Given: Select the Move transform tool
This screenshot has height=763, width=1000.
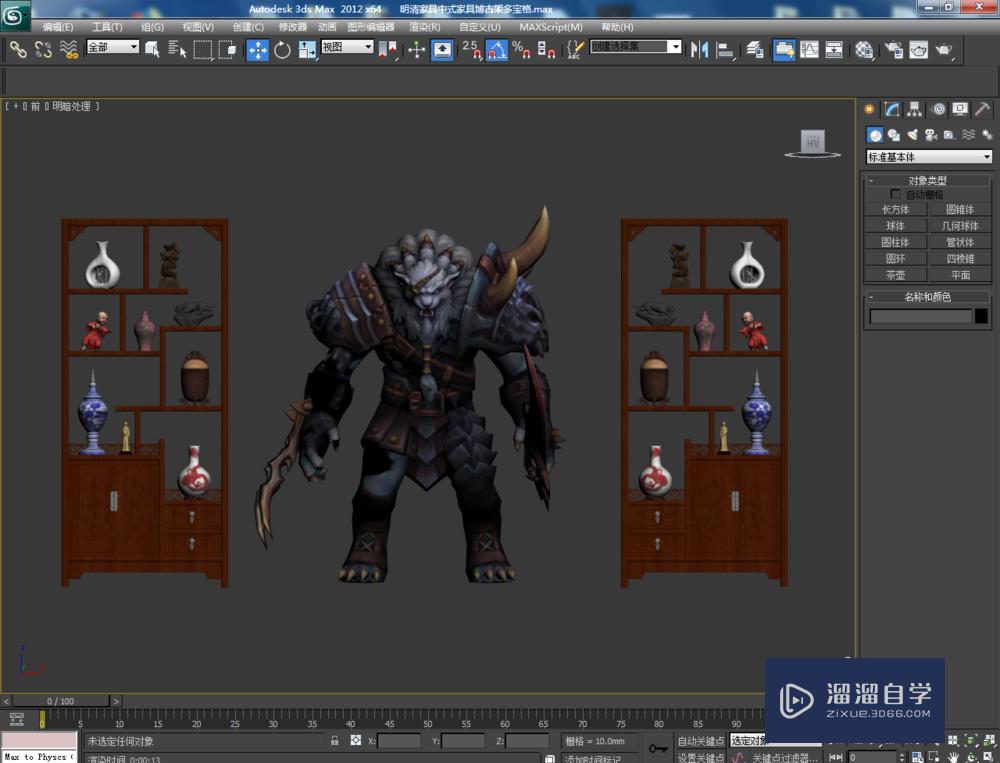Looking at the screenshot, I should point(257,49).
